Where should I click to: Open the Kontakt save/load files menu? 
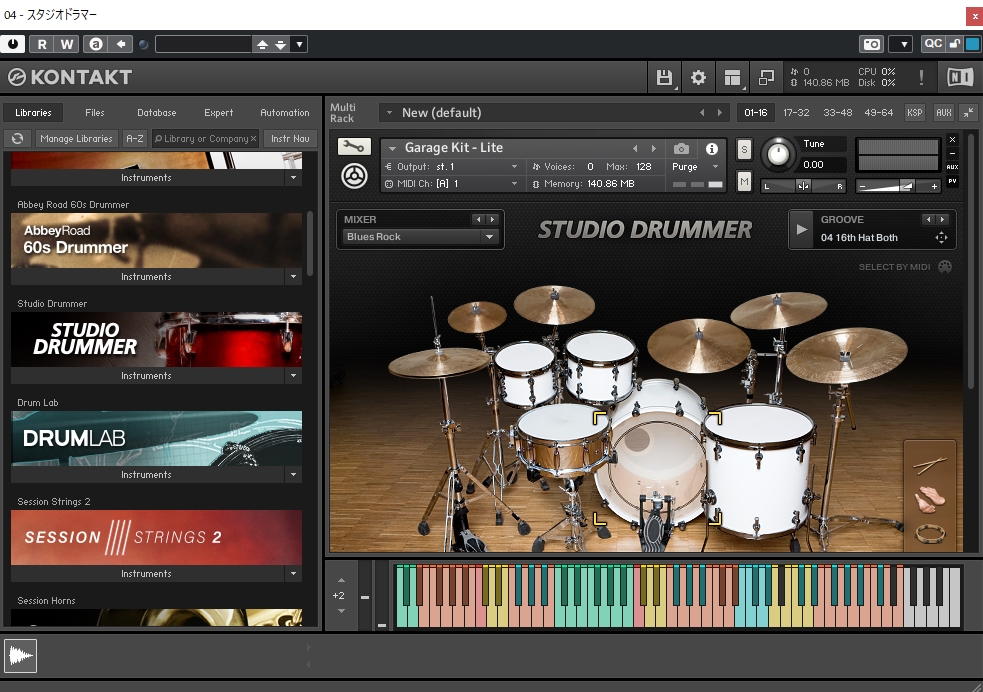(x=664, y=77)
